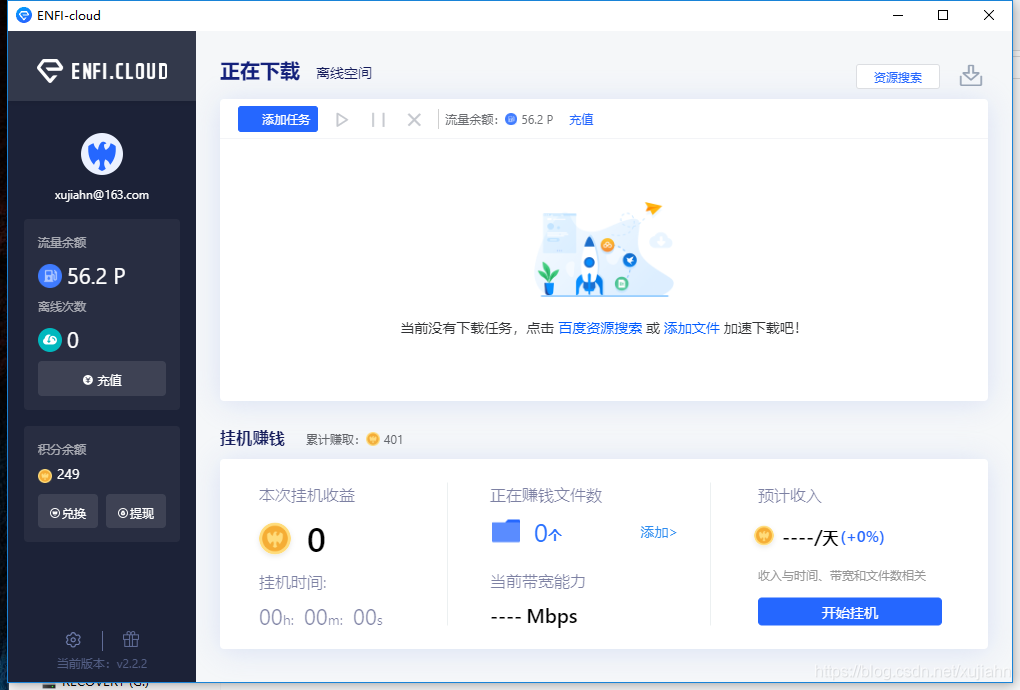Viewport: 1020px width, 690px height.
Task: Click the ENFI-cloud title bar app icon
Action: pos(24,15)
